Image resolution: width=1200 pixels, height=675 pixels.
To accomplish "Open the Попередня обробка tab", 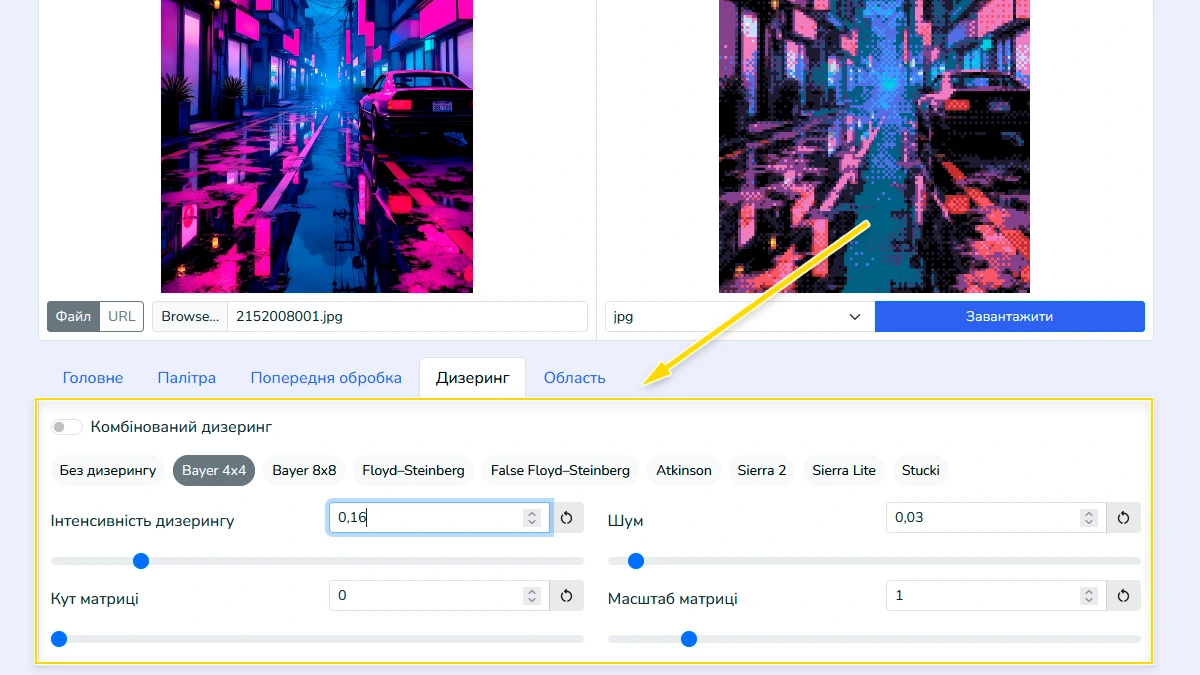I will pos(326,378).
